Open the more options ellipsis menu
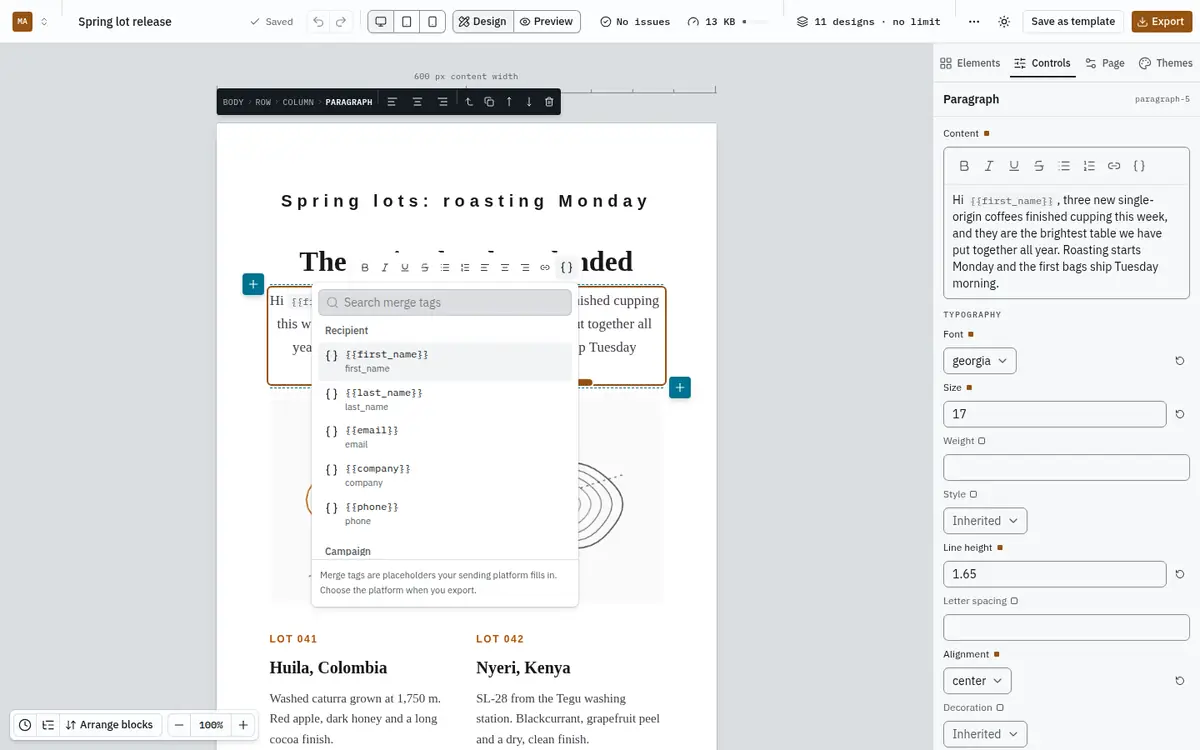Screen dimensions: 1200x750 (974, 21)
